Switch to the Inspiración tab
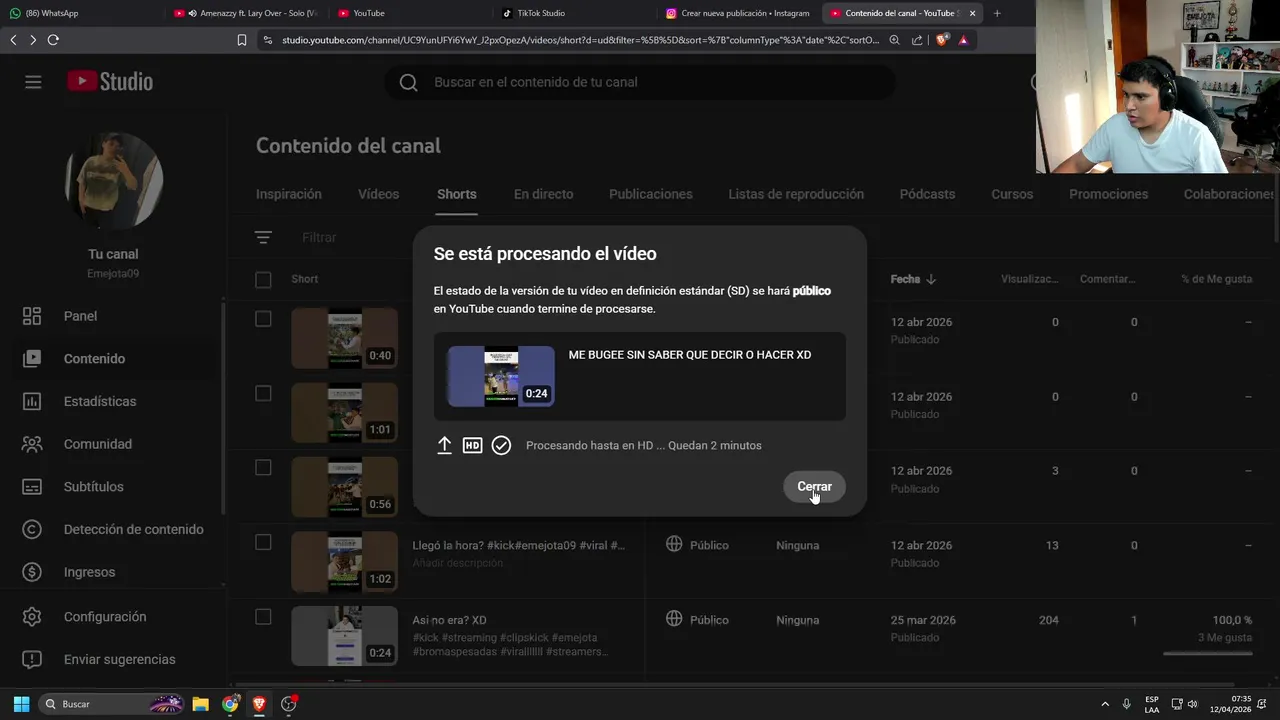Image resolution: width=1280 pixels, height=720 pixels. 288,194
